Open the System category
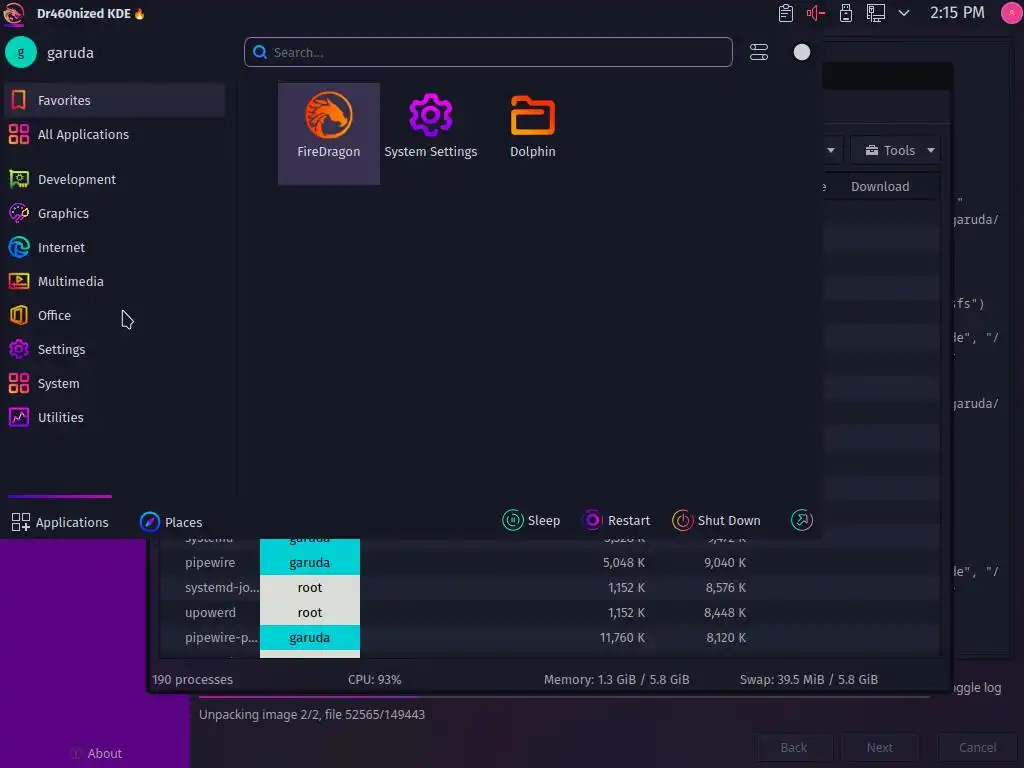 pyautogui.click(x=115, y=383)
